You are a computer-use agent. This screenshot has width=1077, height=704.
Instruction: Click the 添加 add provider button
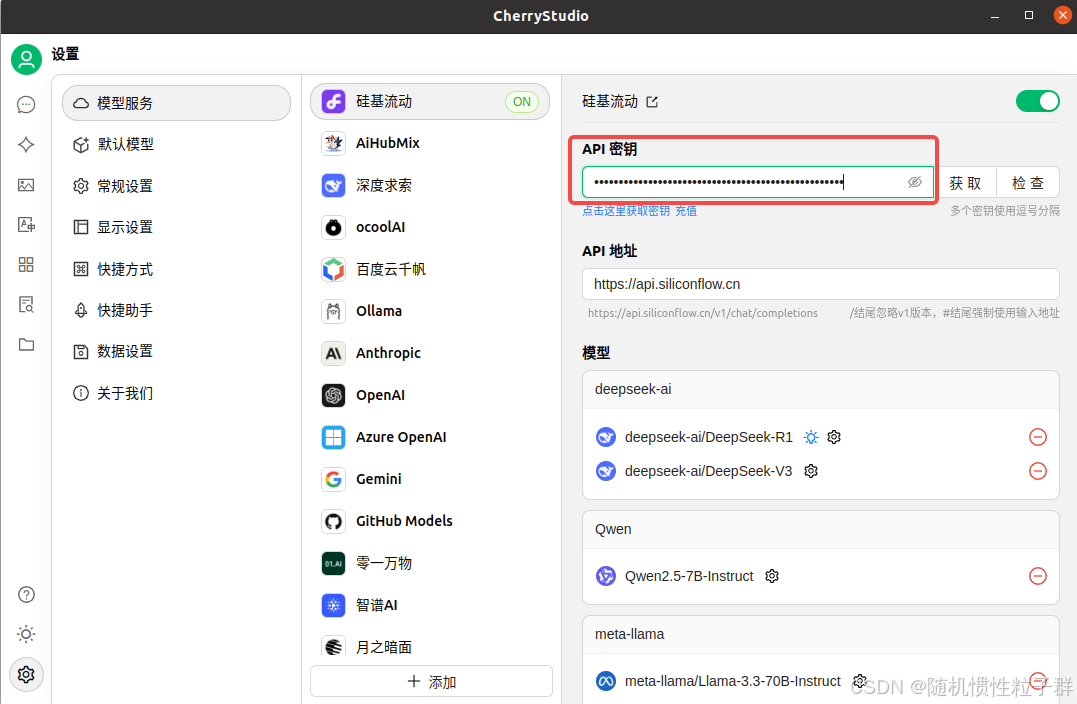(x=431, y=681)
